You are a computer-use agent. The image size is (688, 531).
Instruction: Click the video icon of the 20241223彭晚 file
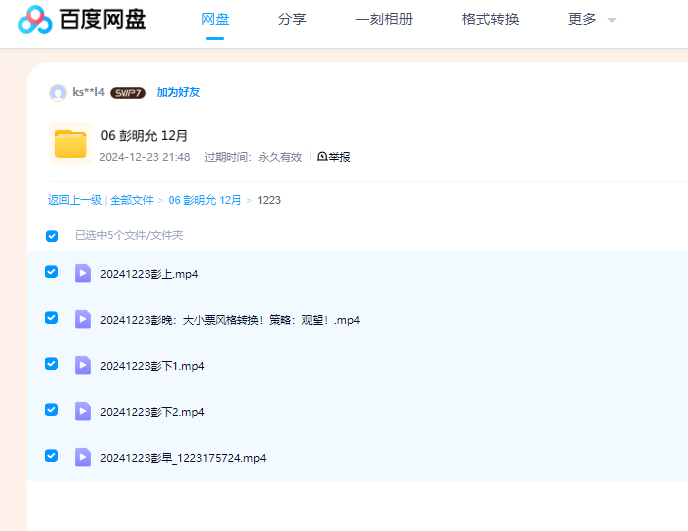83,319
